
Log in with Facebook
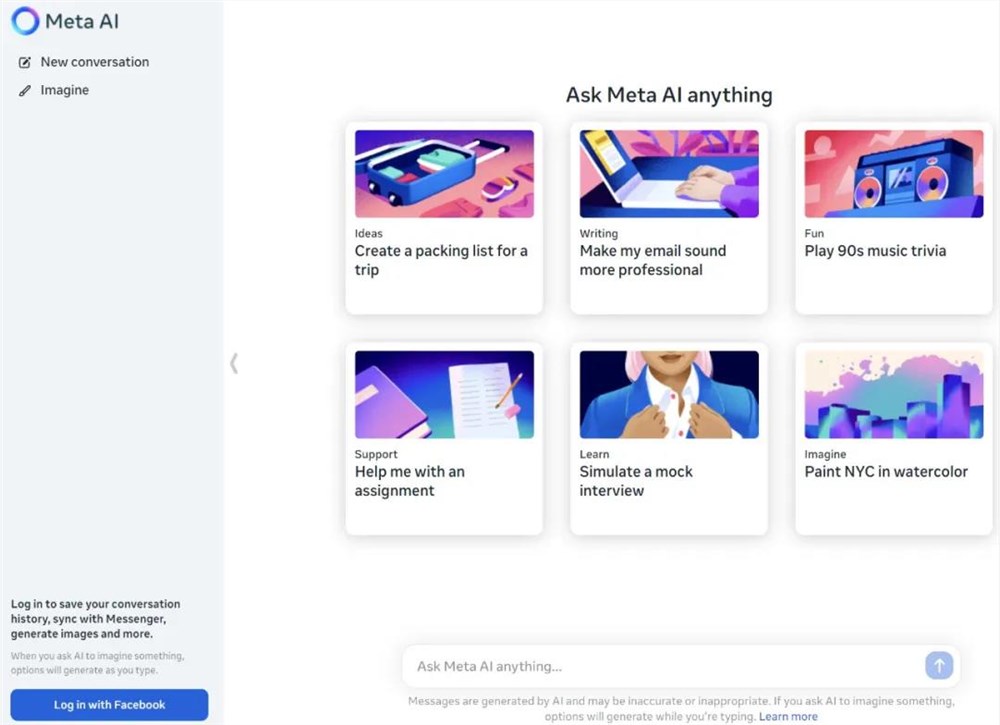click(x=109, y=705)
